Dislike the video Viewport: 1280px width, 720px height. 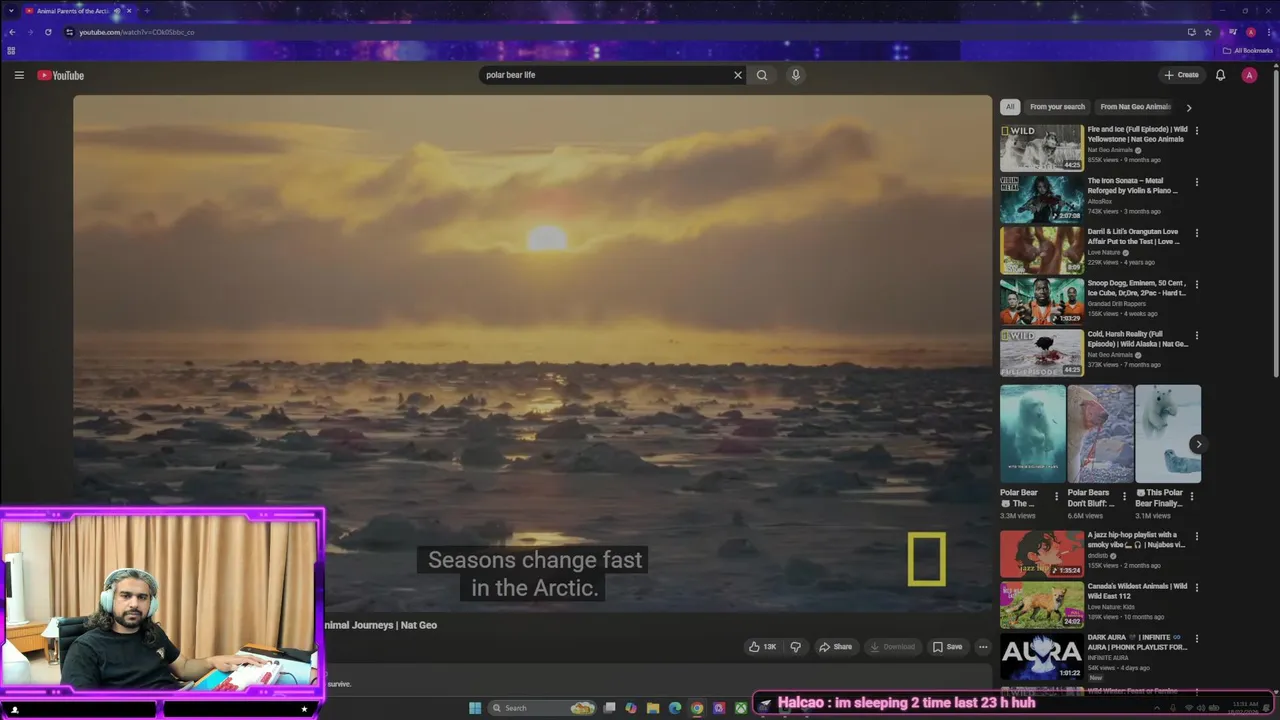tap(796, 647)
